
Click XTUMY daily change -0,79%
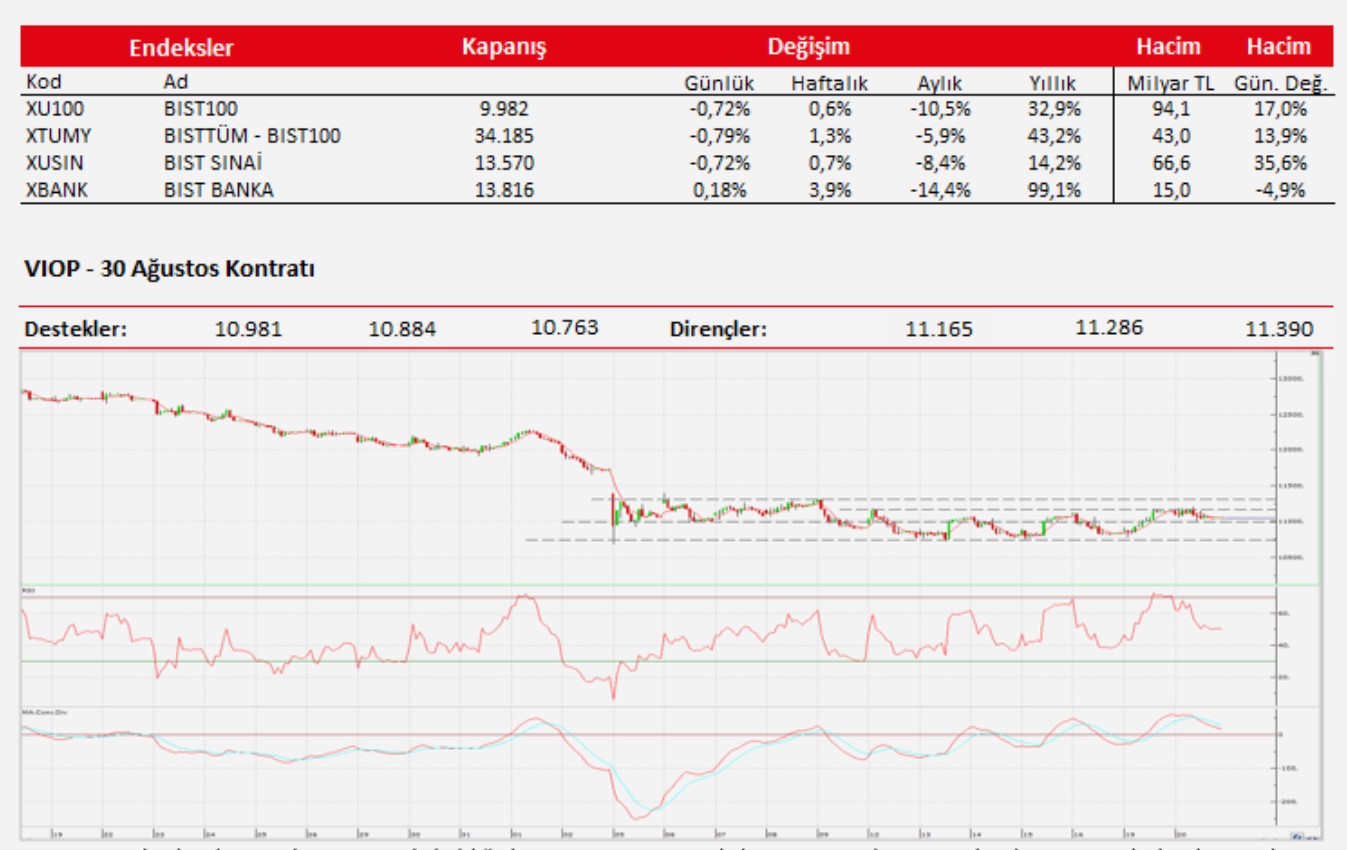[719, 136]
